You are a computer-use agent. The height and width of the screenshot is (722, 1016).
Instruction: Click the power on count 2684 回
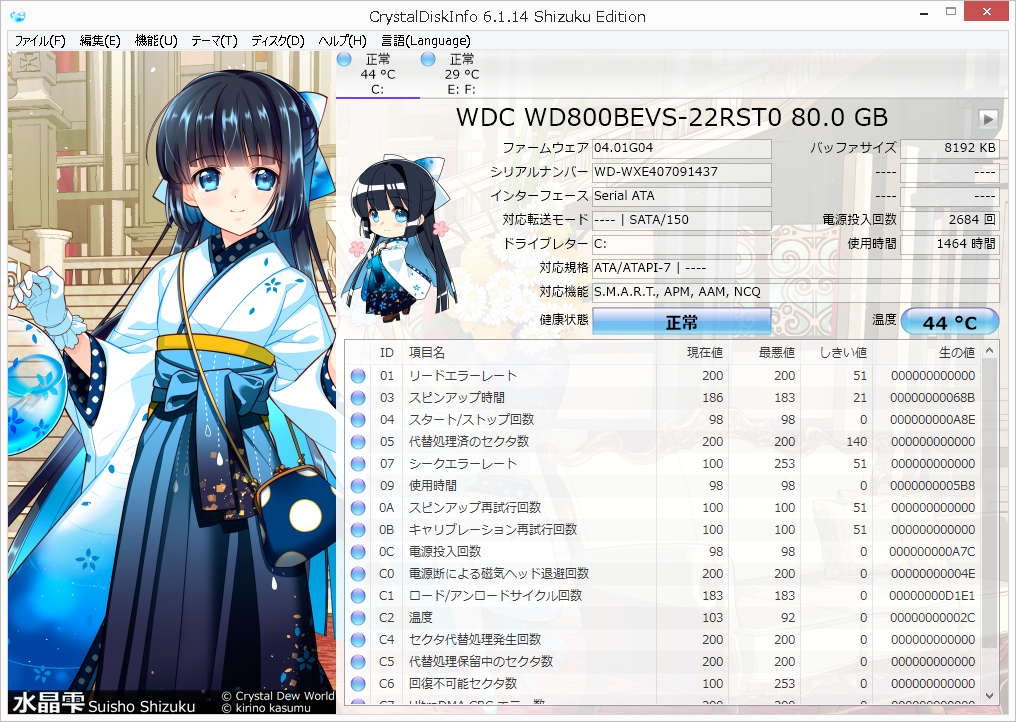point(950,220)
